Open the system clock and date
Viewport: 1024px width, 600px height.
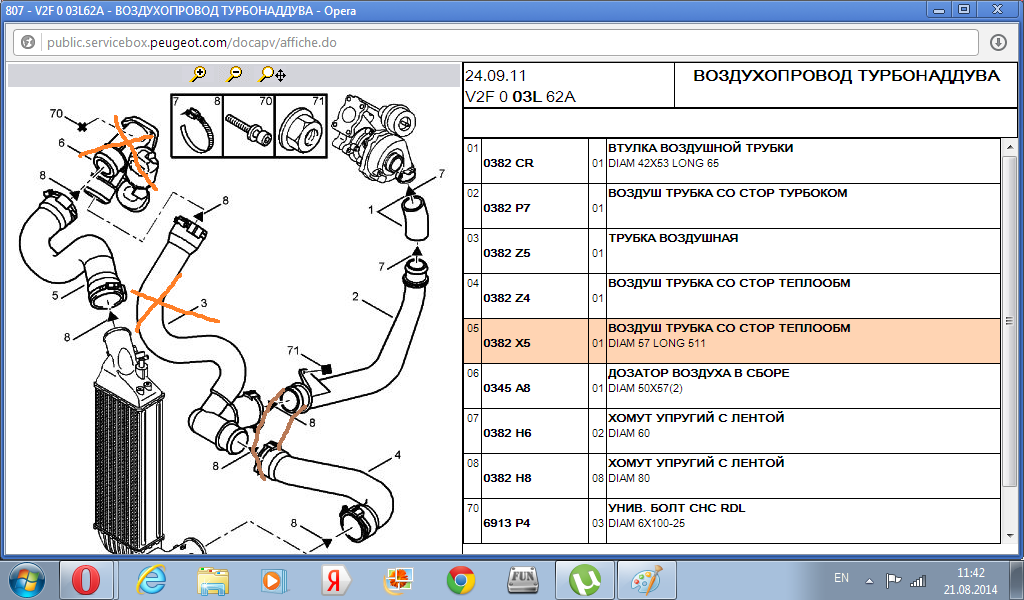[970, 579]
